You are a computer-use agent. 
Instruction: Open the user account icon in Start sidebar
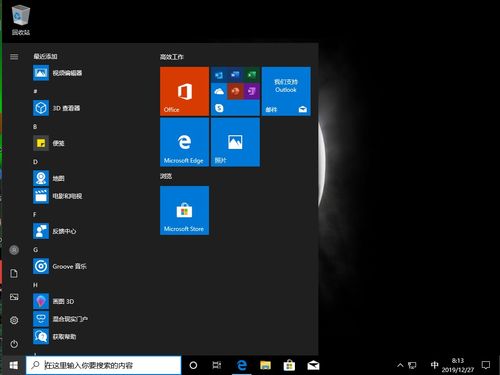(x=14, y=250)
